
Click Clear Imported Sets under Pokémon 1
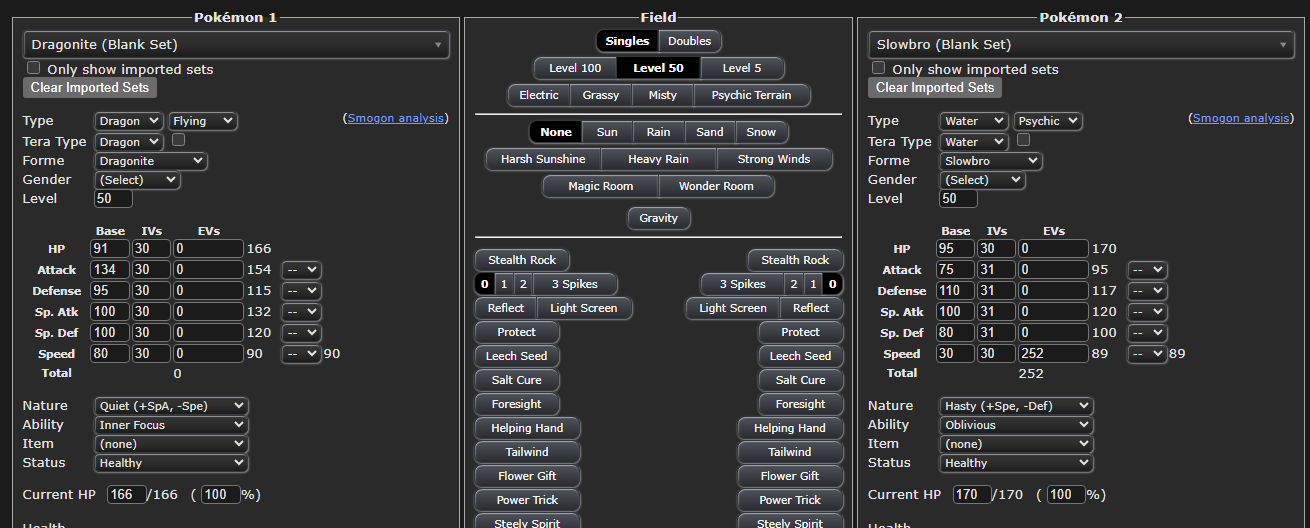coord(90,88)
